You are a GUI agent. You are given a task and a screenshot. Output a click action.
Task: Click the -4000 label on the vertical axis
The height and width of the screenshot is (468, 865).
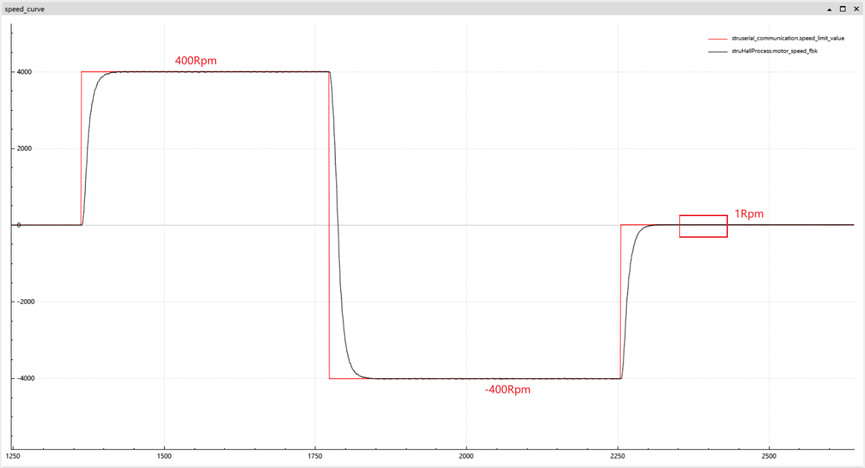tap(24, 379)
